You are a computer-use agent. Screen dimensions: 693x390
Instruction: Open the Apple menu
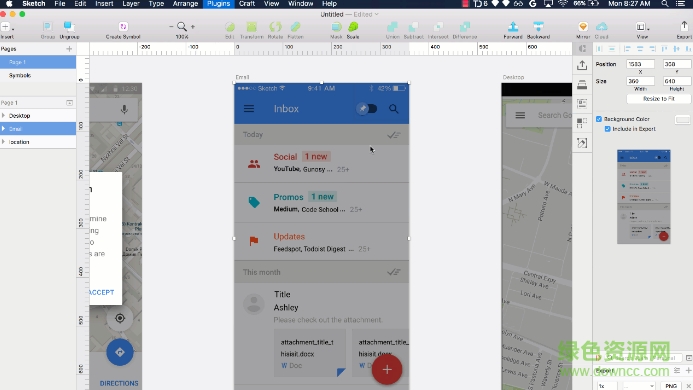click(x=9, y=4)
